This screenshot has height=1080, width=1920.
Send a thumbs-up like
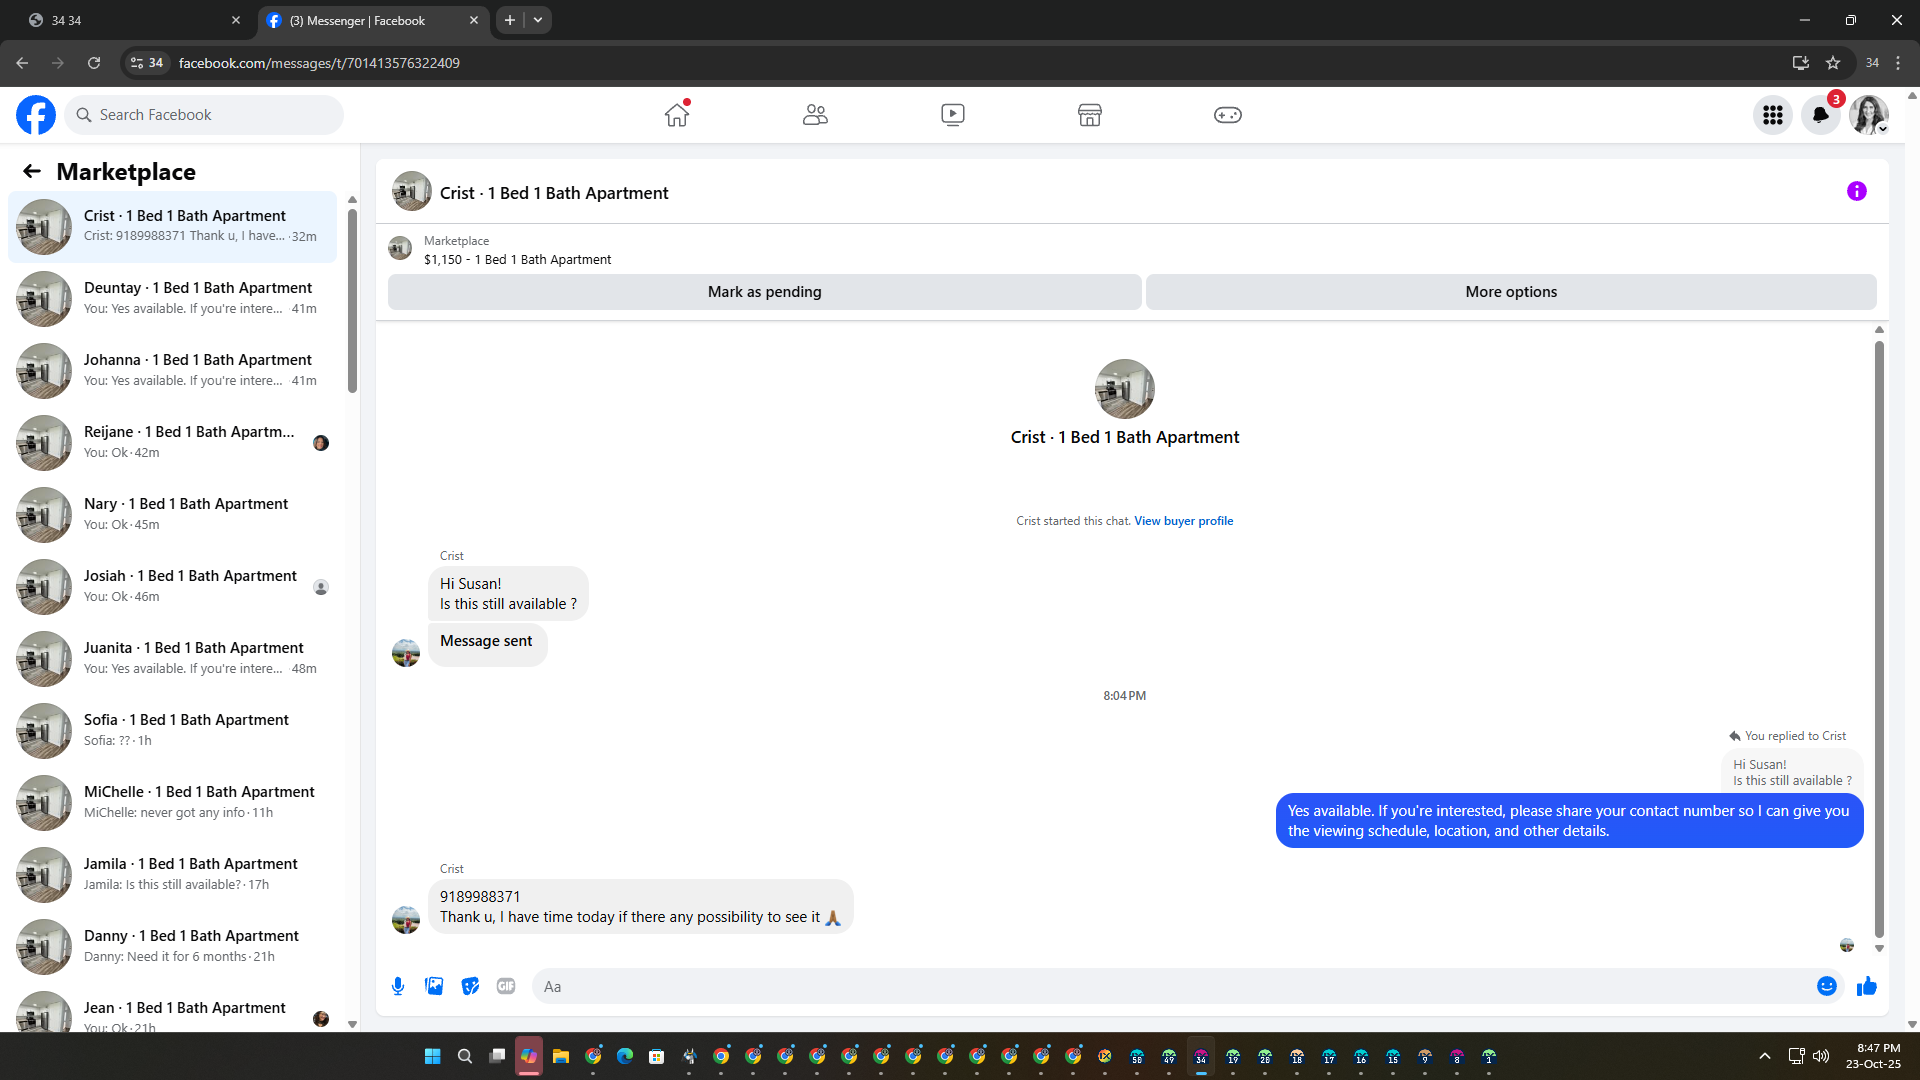pyautogui.click(x=1866, y=987)
